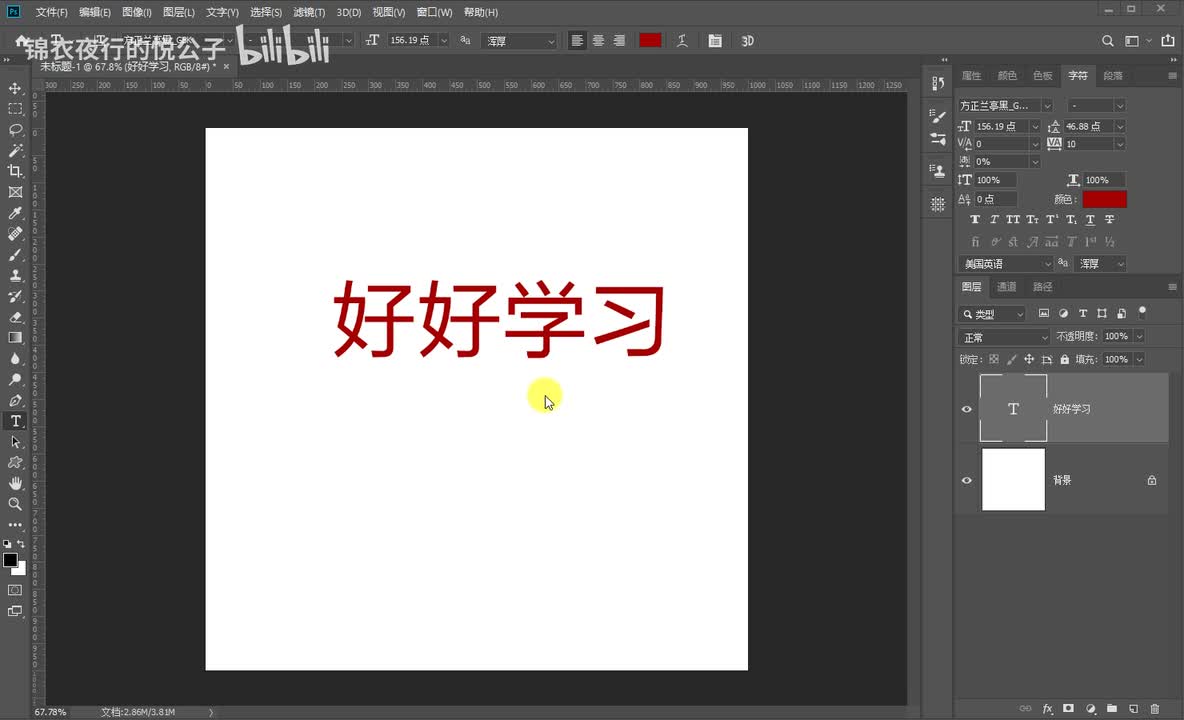
Task: Select the Brush tool
Action: coord(15,255)
